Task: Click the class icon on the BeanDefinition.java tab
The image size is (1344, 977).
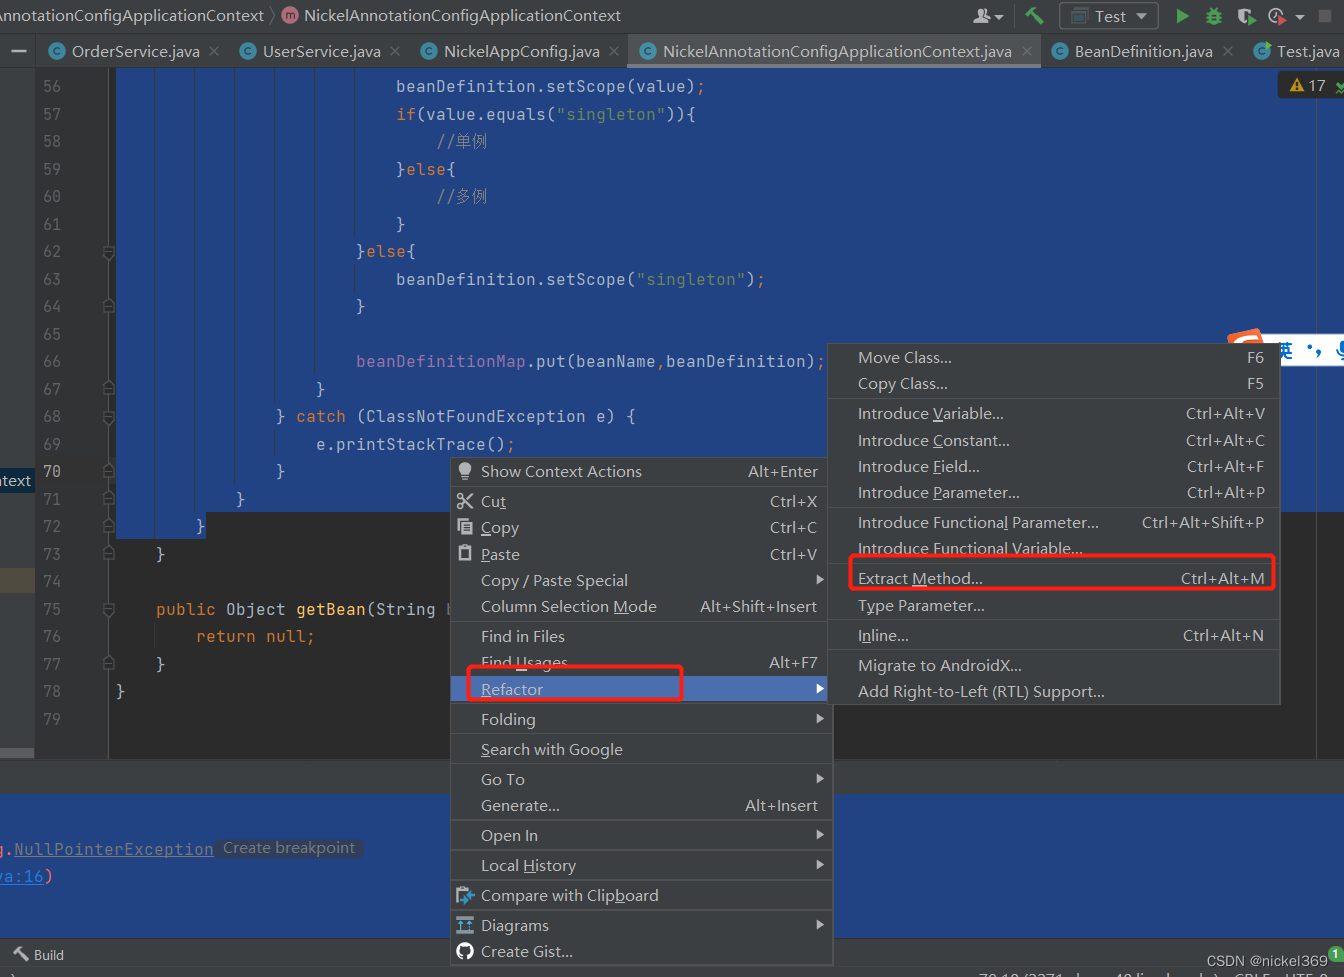Action: (x=1060, y=51)
